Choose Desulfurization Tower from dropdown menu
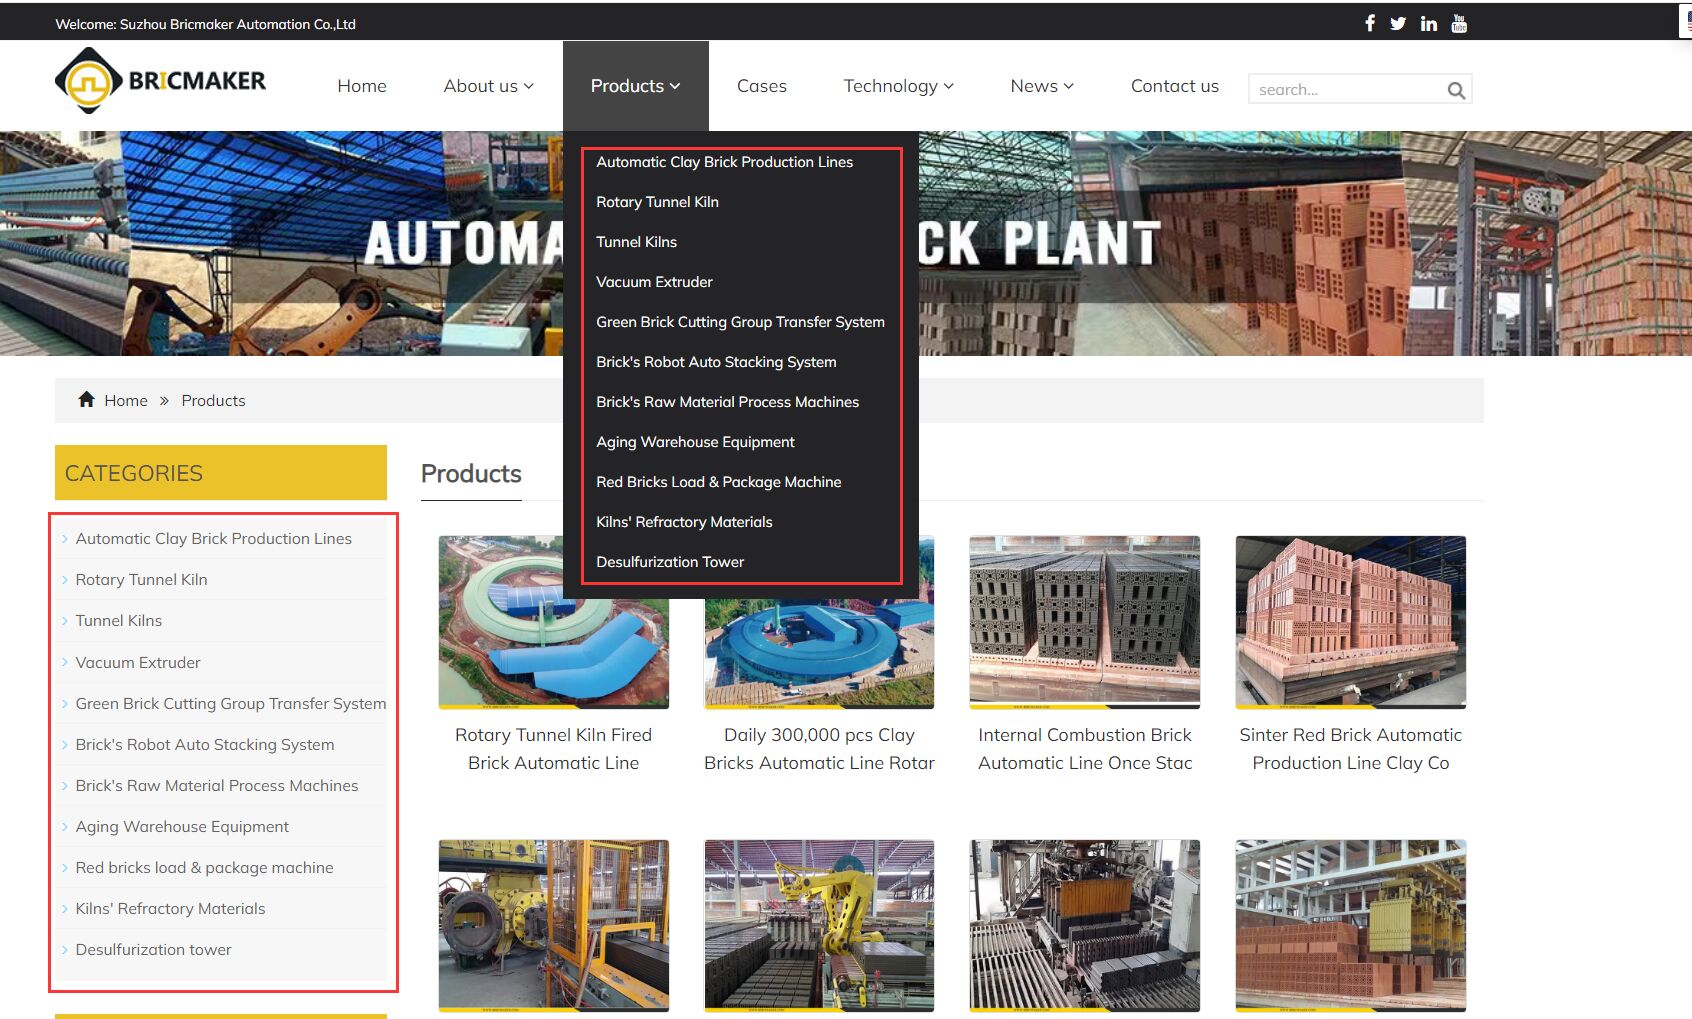Viewport: 1692px width, 1019px height. tap(670, 562)
